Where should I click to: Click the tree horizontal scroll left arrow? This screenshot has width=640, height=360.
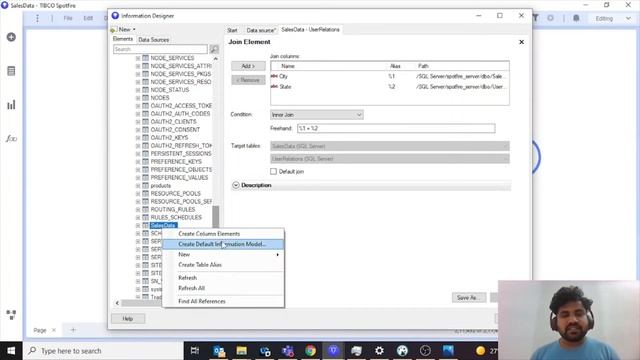click(x=117, y=303)
